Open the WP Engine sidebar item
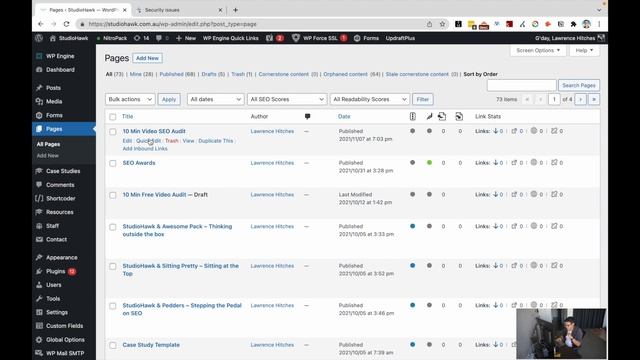 point(60,56)
